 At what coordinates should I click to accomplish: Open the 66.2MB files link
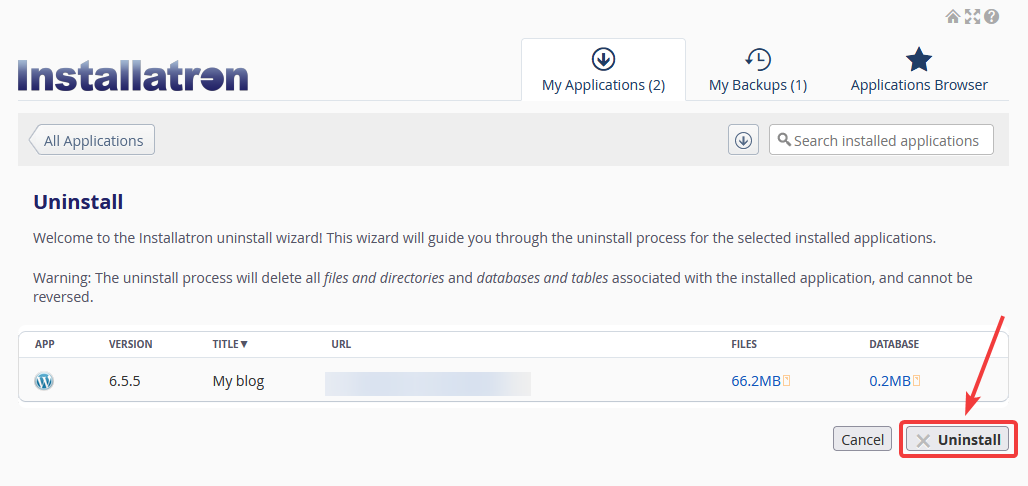click(755, 381)
